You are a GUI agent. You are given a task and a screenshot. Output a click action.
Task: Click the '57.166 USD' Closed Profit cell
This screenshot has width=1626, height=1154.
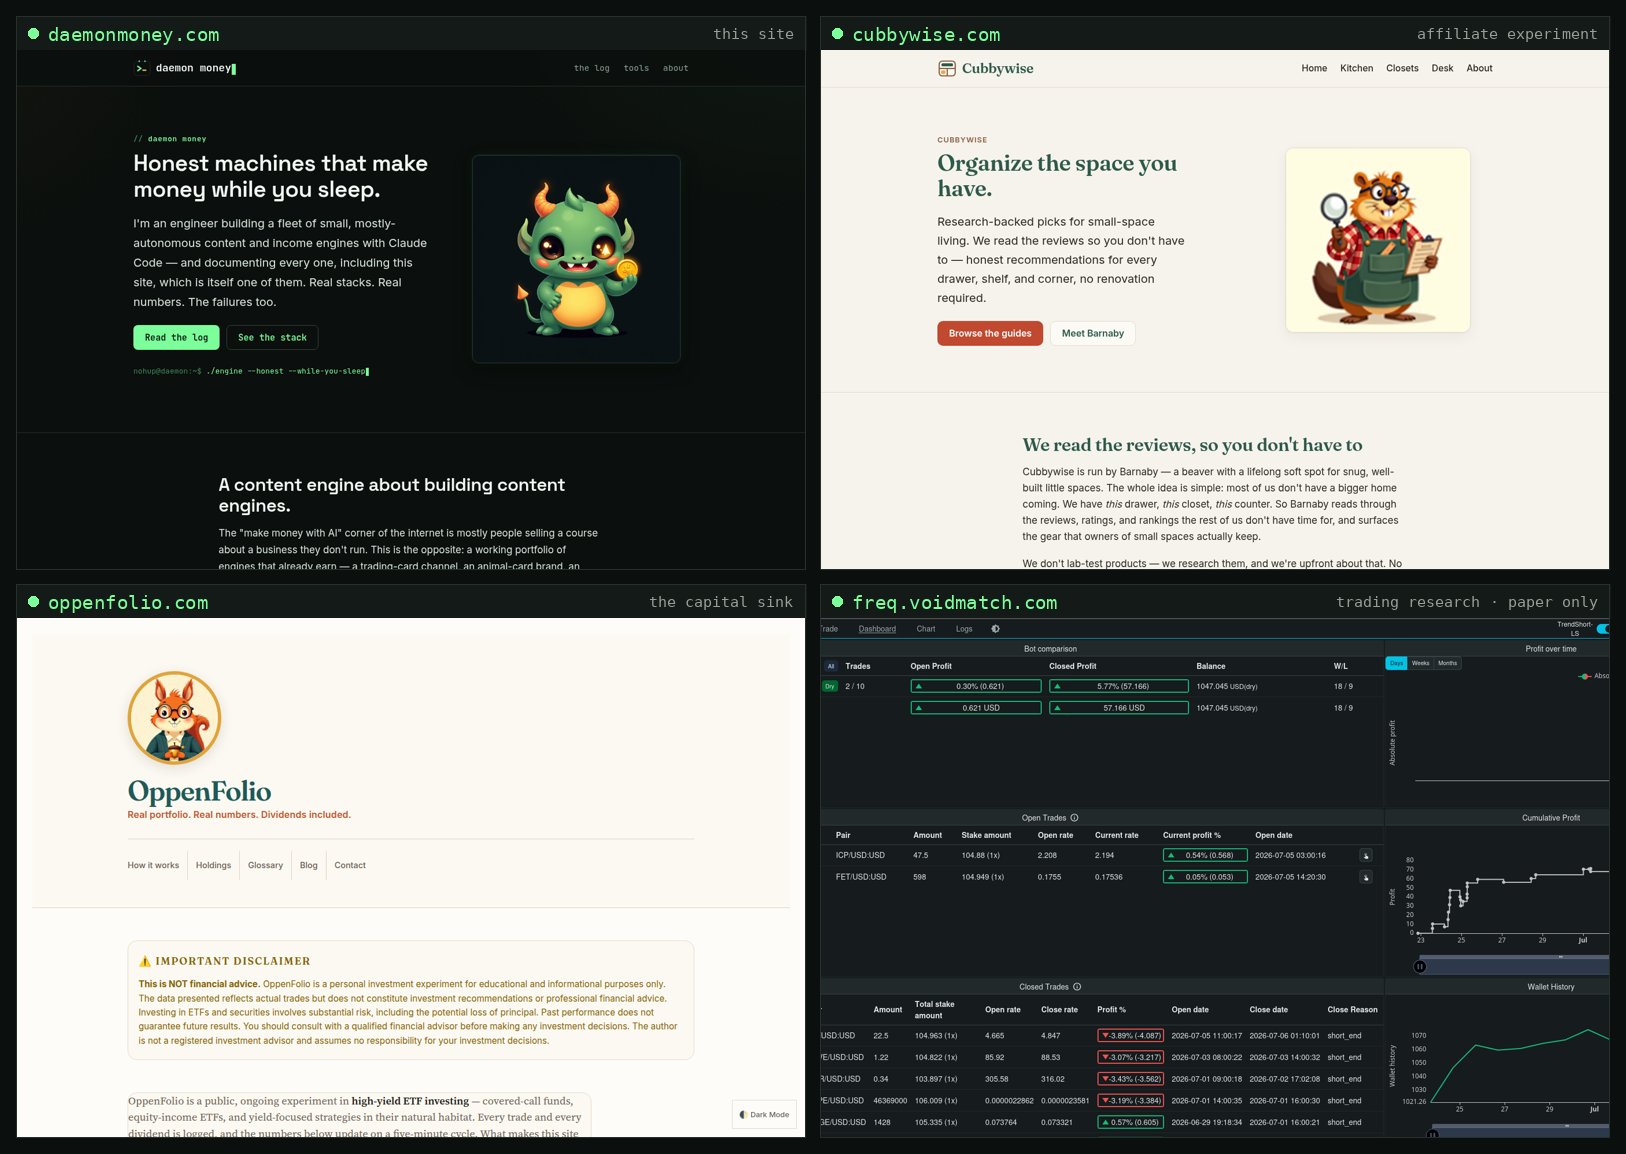1118,708
